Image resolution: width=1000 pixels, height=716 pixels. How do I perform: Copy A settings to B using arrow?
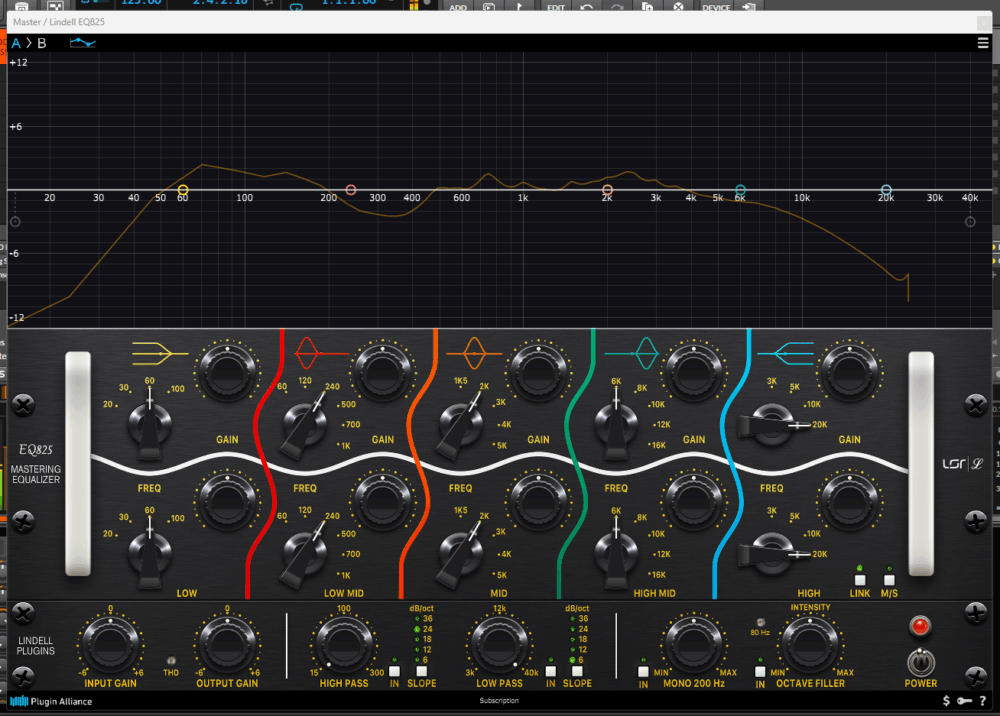pos(29,43)
